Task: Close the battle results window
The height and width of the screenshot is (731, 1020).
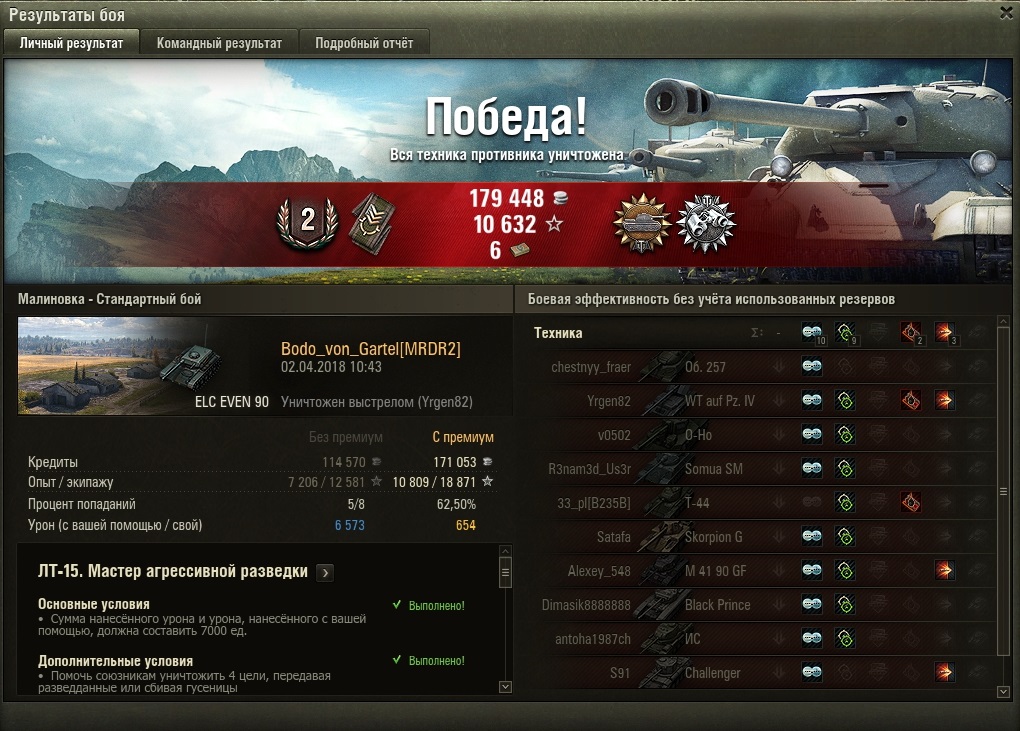Action: (1006, 13)
